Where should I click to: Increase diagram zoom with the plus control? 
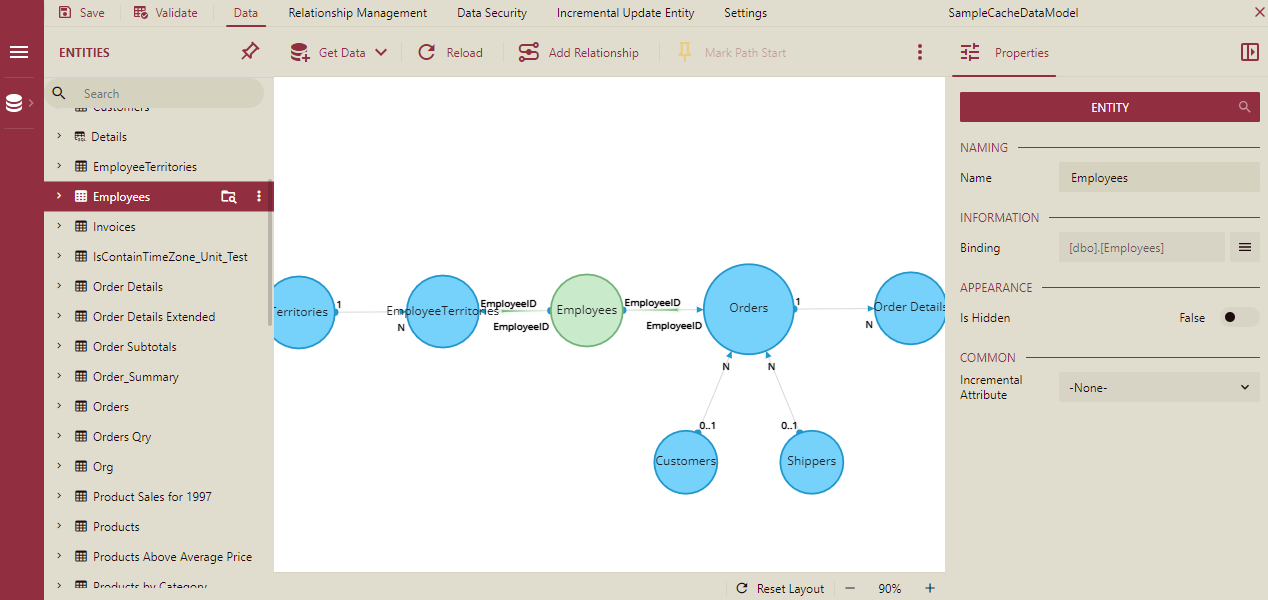coord(929,588)
